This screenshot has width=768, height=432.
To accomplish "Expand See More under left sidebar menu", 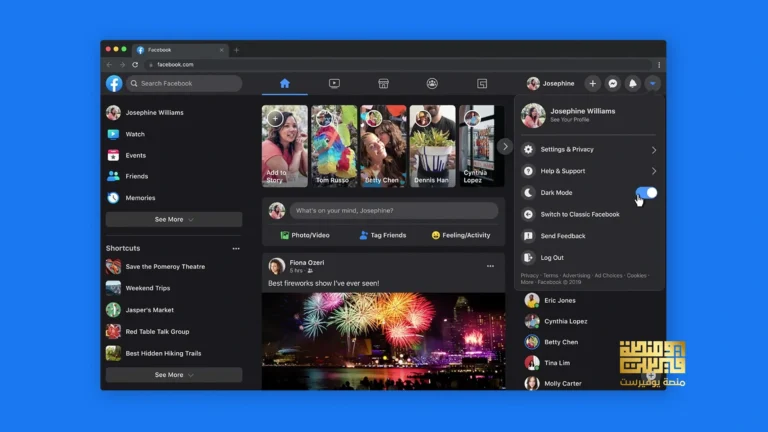I will 174,219.
